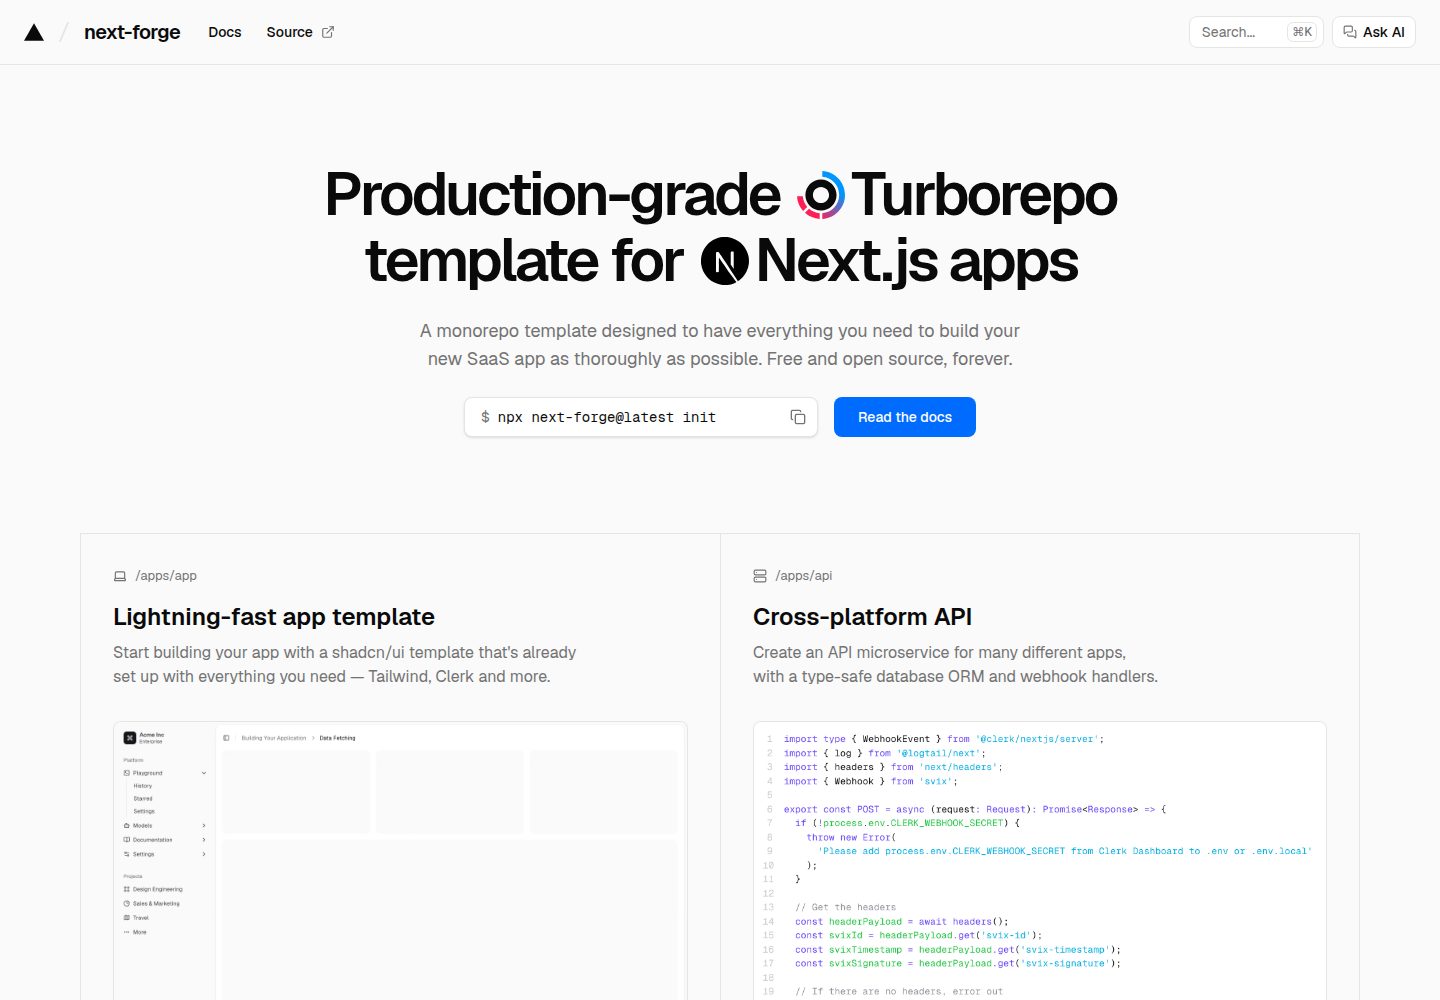Select History under Playground
Image resolution: width=1440 pixels, height=1000 pixels.
[x=143, y=786]
